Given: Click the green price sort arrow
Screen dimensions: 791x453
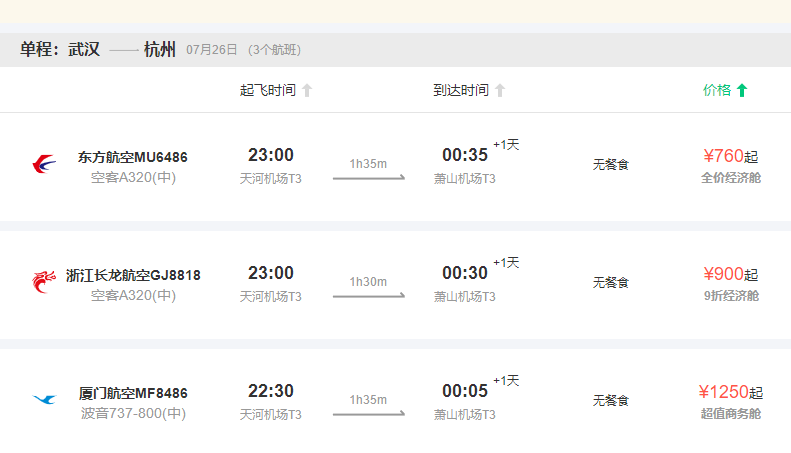Looking at the screenshot, I should (742, 91).
